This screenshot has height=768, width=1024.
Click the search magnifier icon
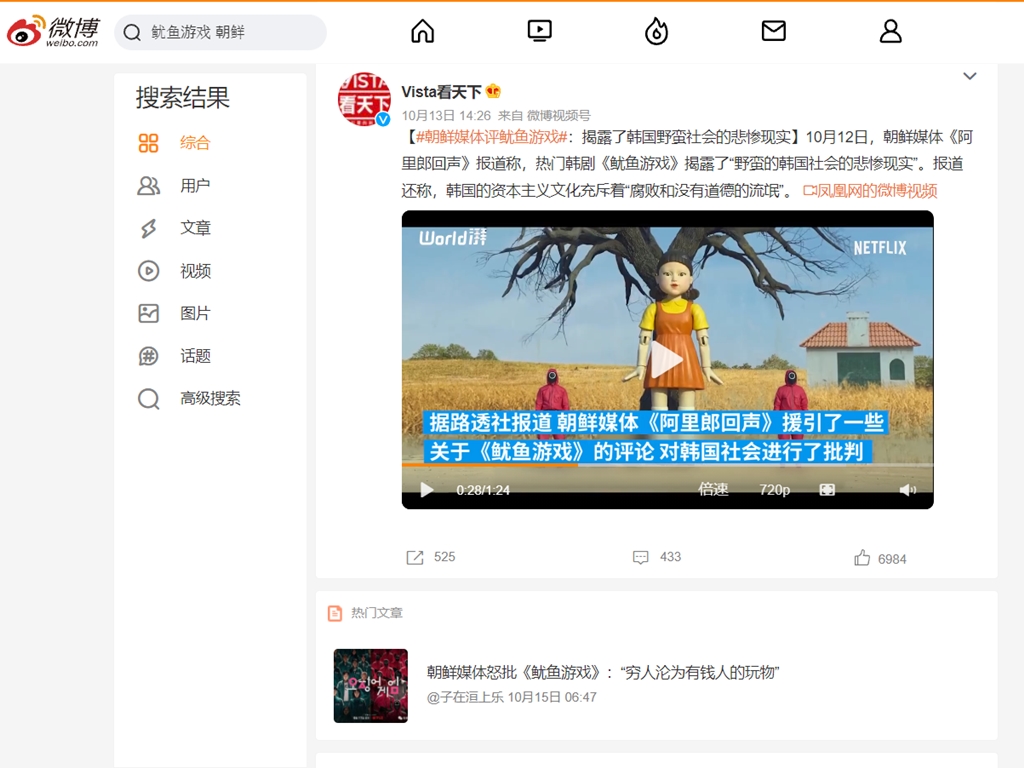132,32
